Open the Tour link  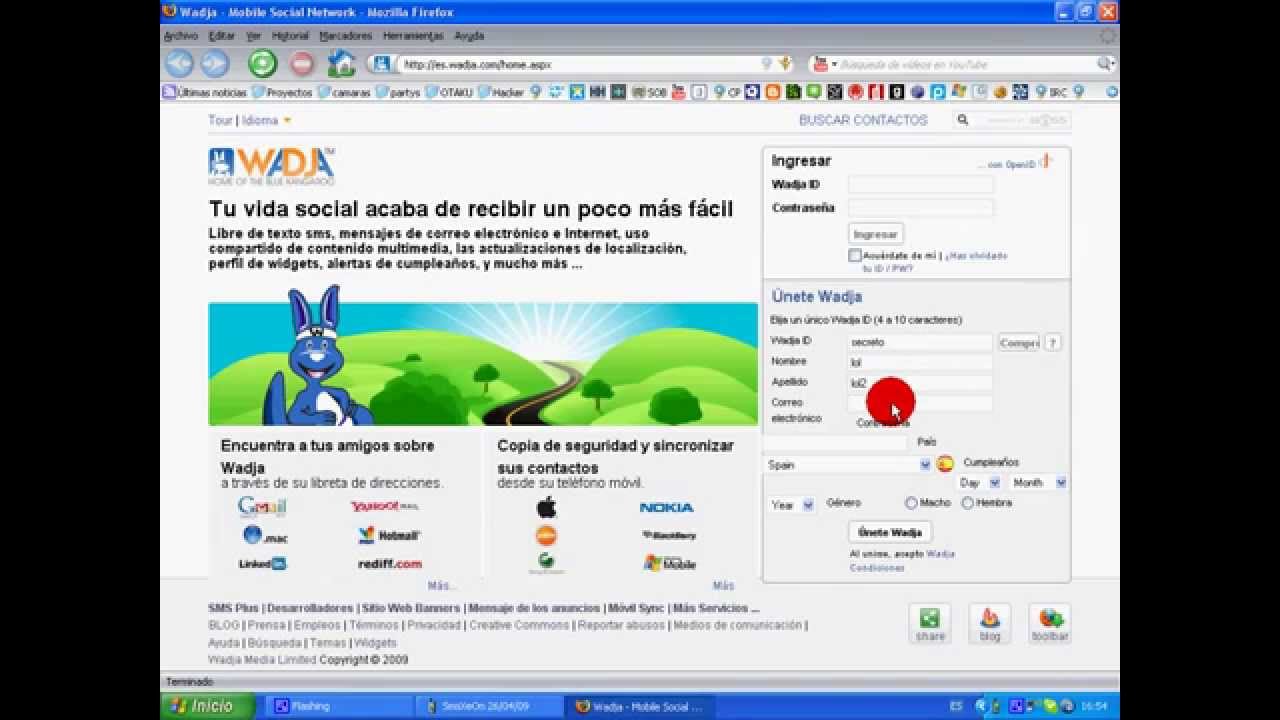pos(220,120)
